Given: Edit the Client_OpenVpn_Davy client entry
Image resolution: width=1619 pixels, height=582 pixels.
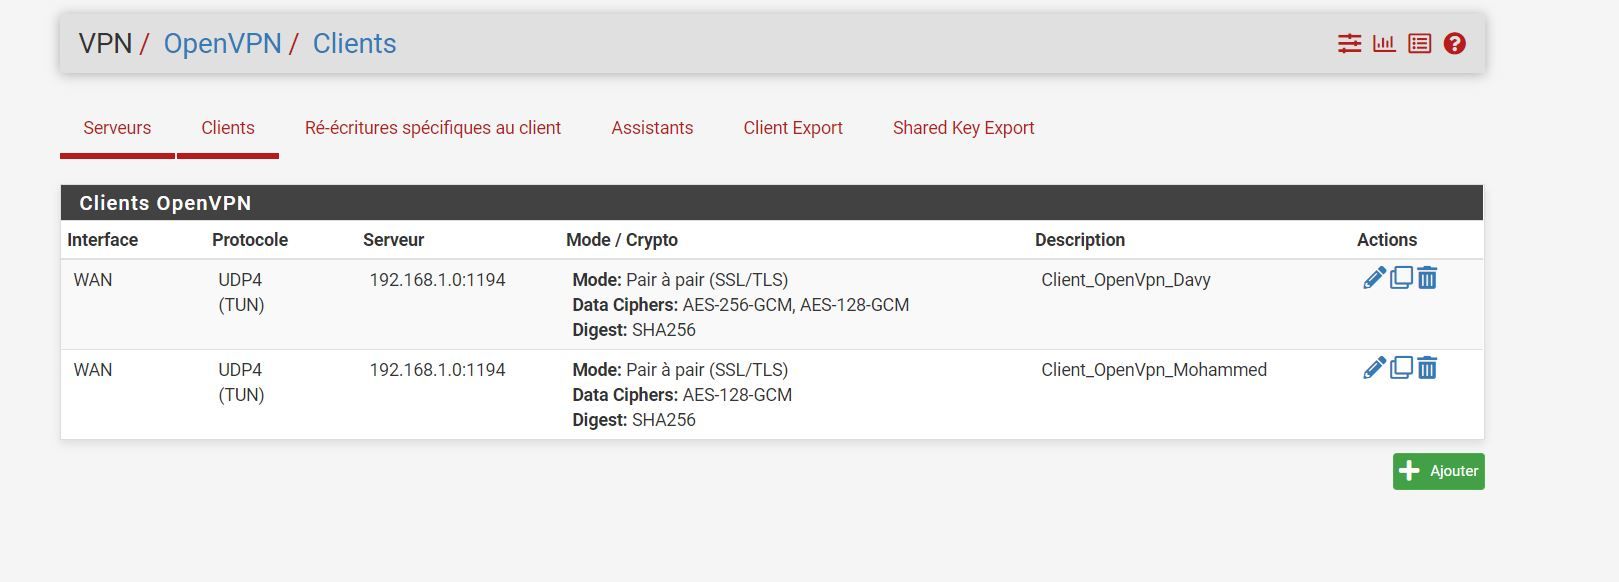Looking at the screenshot, I should coord(1374,278).
